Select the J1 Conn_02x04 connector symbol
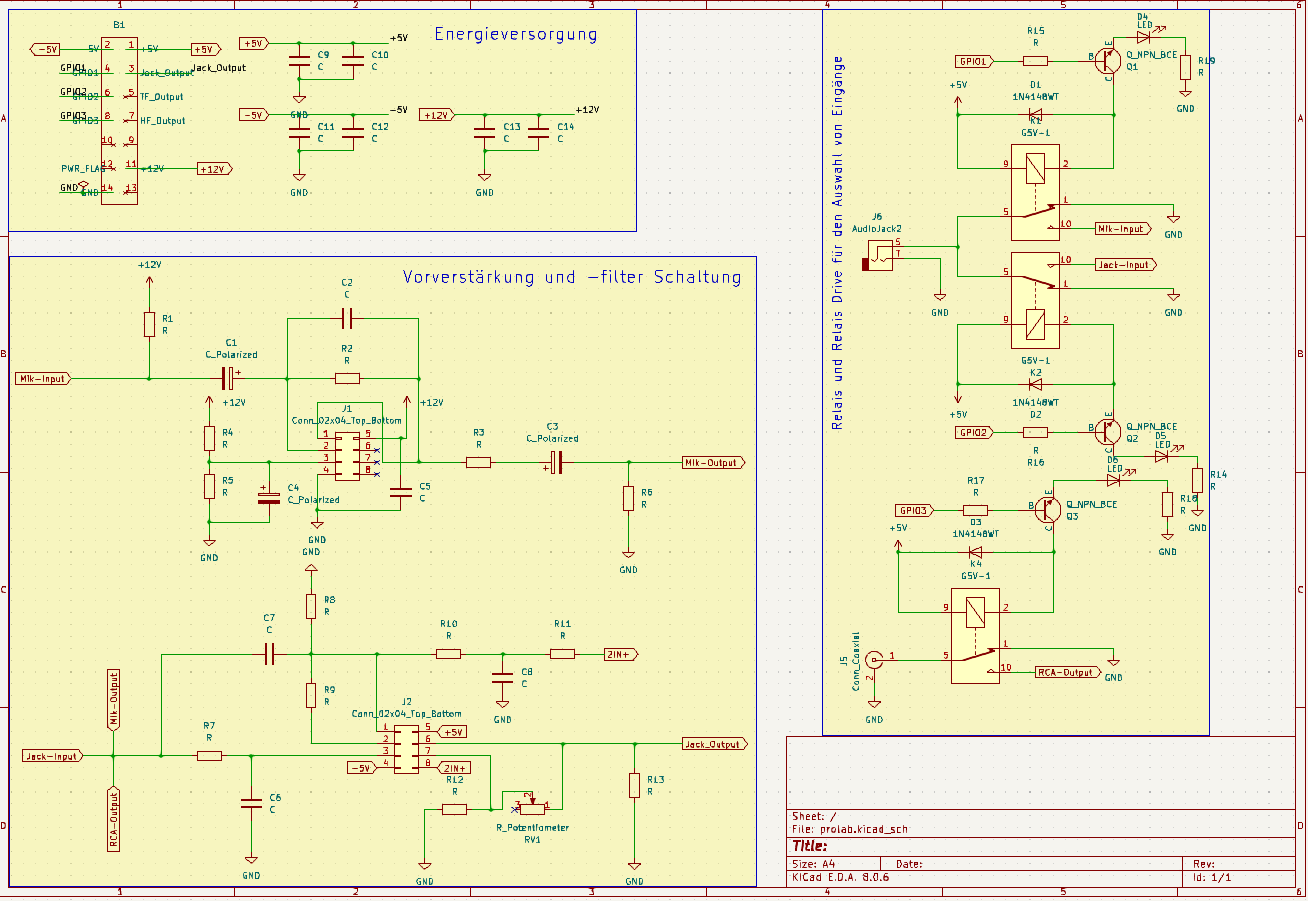The height and width of the screenshot is (901, 1308). [x=347, y=455]
